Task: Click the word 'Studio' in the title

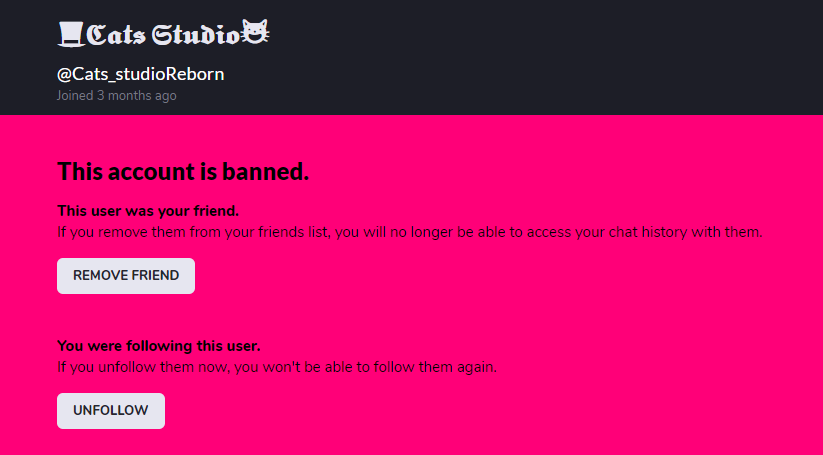Action: click(196, 35)
